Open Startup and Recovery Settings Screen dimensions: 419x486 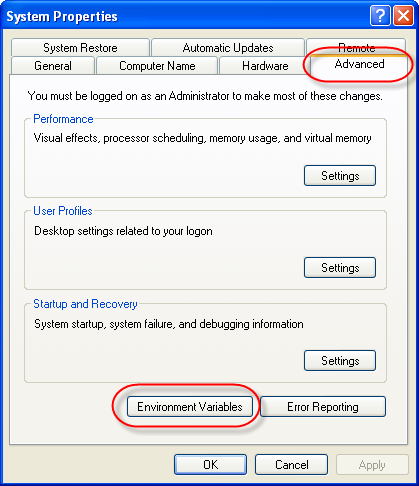[340, 361]
